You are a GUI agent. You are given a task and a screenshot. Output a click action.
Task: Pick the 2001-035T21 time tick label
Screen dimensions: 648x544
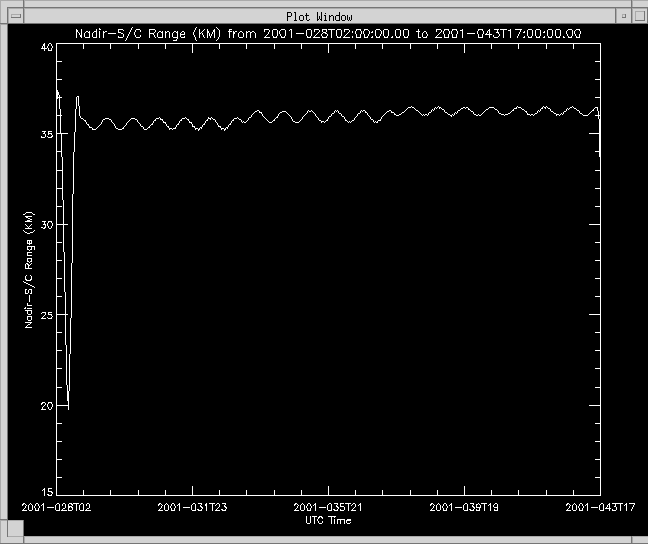(329, 508)
